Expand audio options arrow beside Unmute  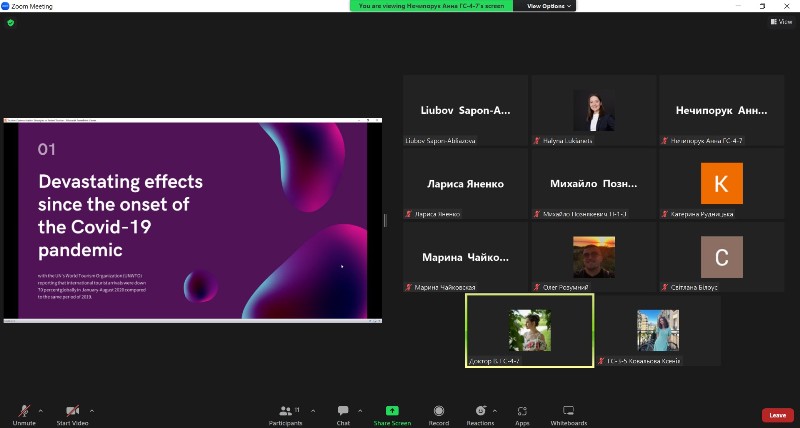point(40,410)
